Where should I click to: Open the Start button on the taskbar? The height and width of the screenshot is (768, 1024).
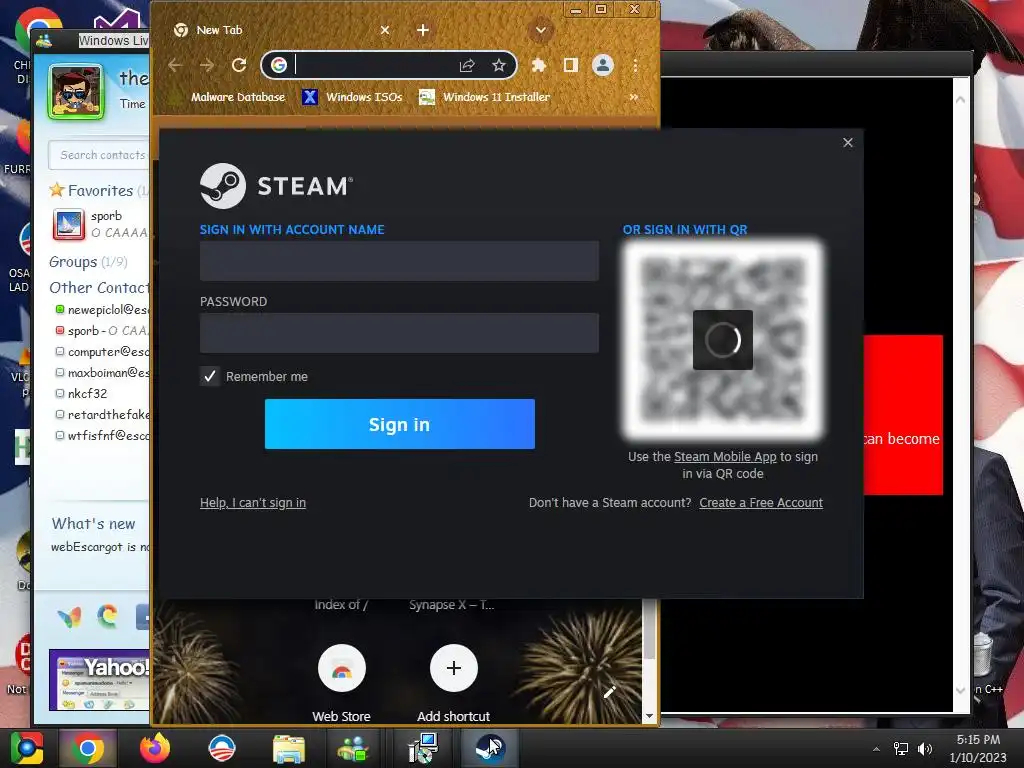point(27,748)
